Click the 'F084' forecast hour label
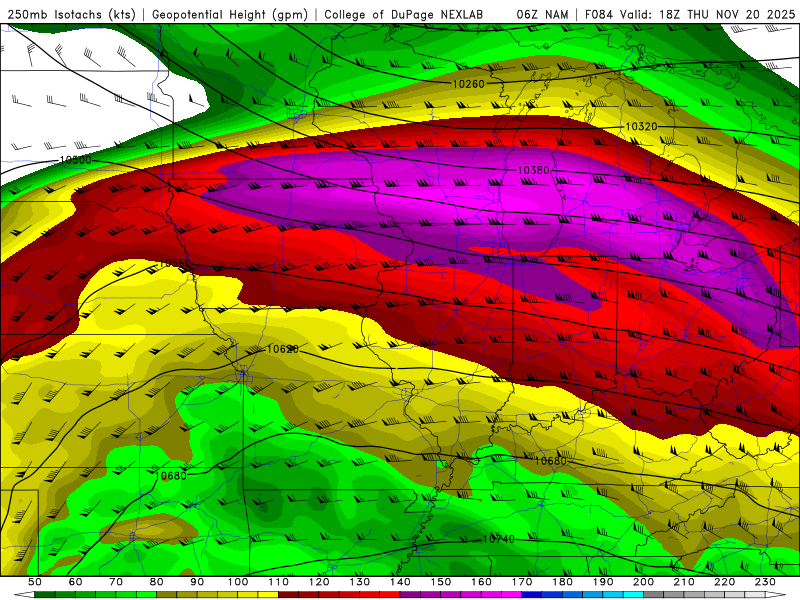This screenshot has width=800, height=600. (599, 15)
